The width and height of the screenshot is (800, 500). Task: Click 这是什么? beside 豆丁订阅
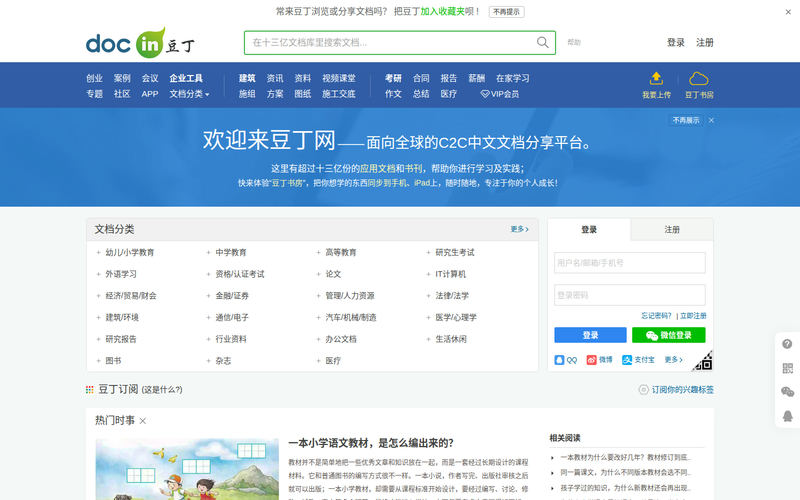pyautogui.click(x=162, y=390)
